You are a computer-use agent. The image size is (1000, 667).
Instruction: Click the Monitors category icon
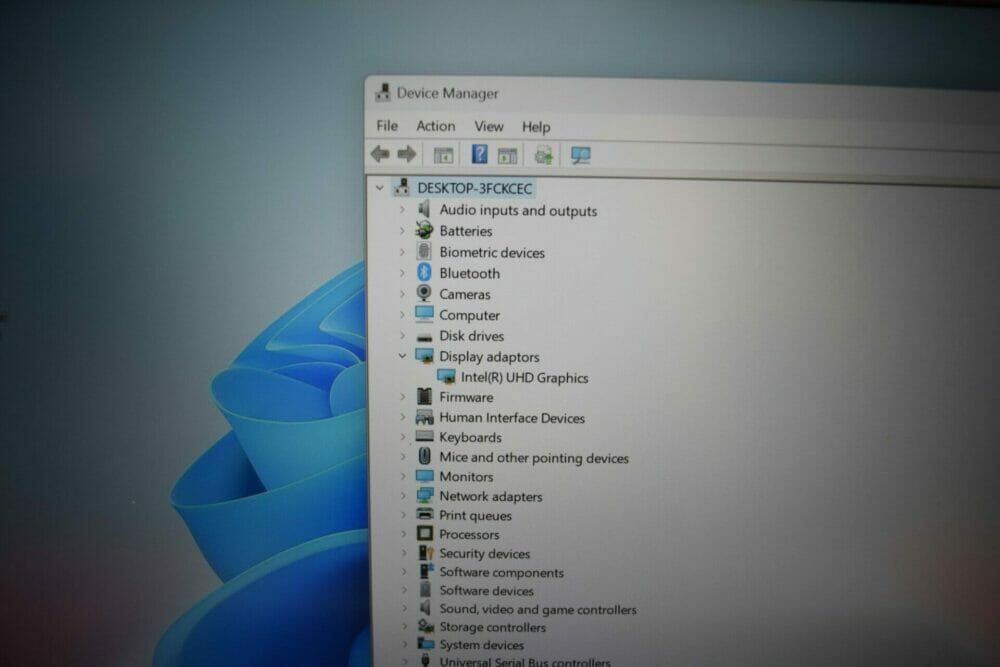tap(424, 476)
